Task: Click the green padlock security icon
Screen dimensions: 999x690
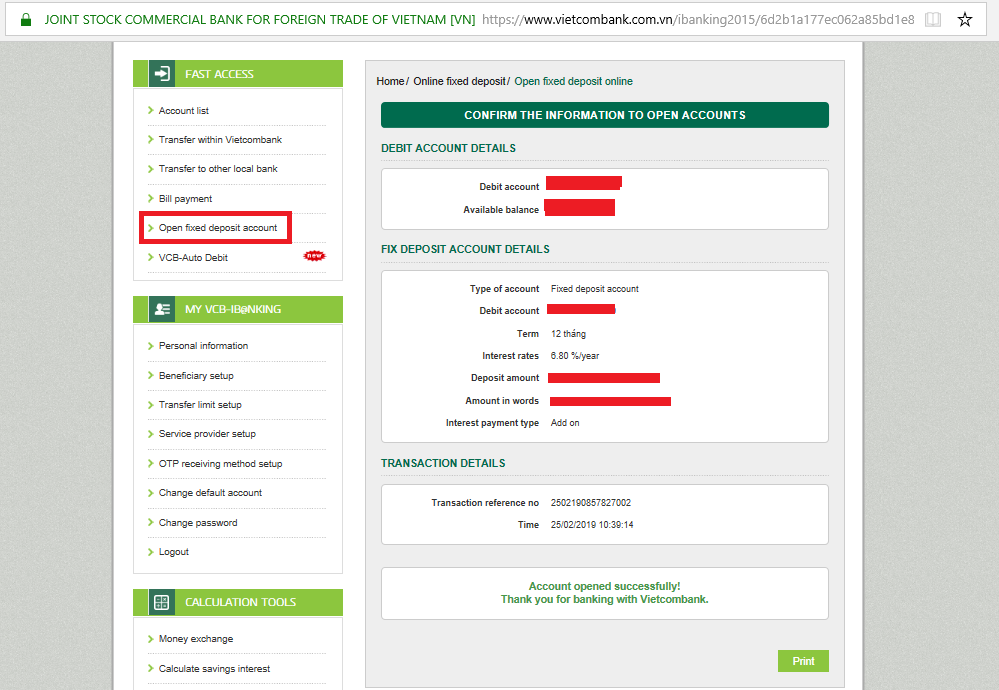Action: [x=25, y=20]
